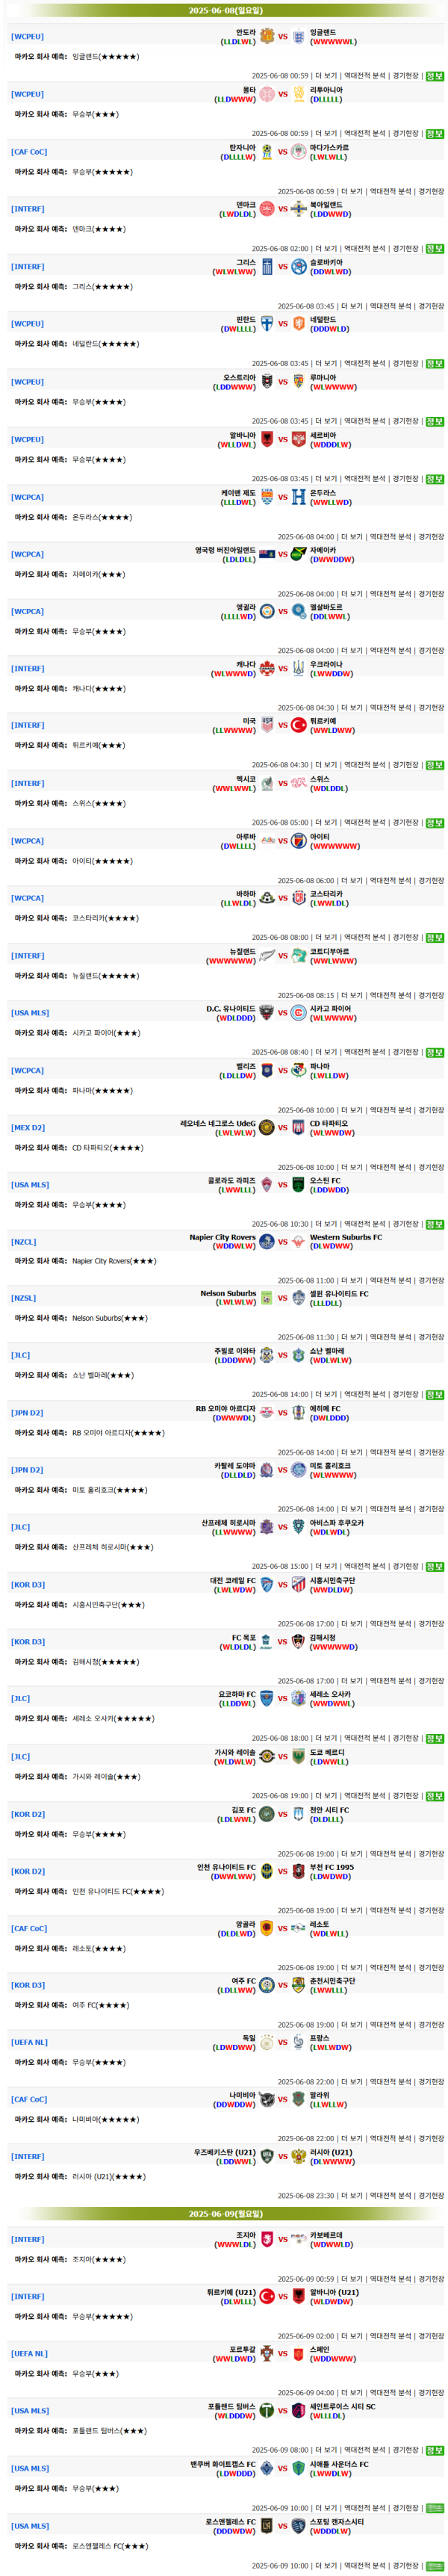
Task: Open the [NZCL] league tag
Action: [23, 1242]
